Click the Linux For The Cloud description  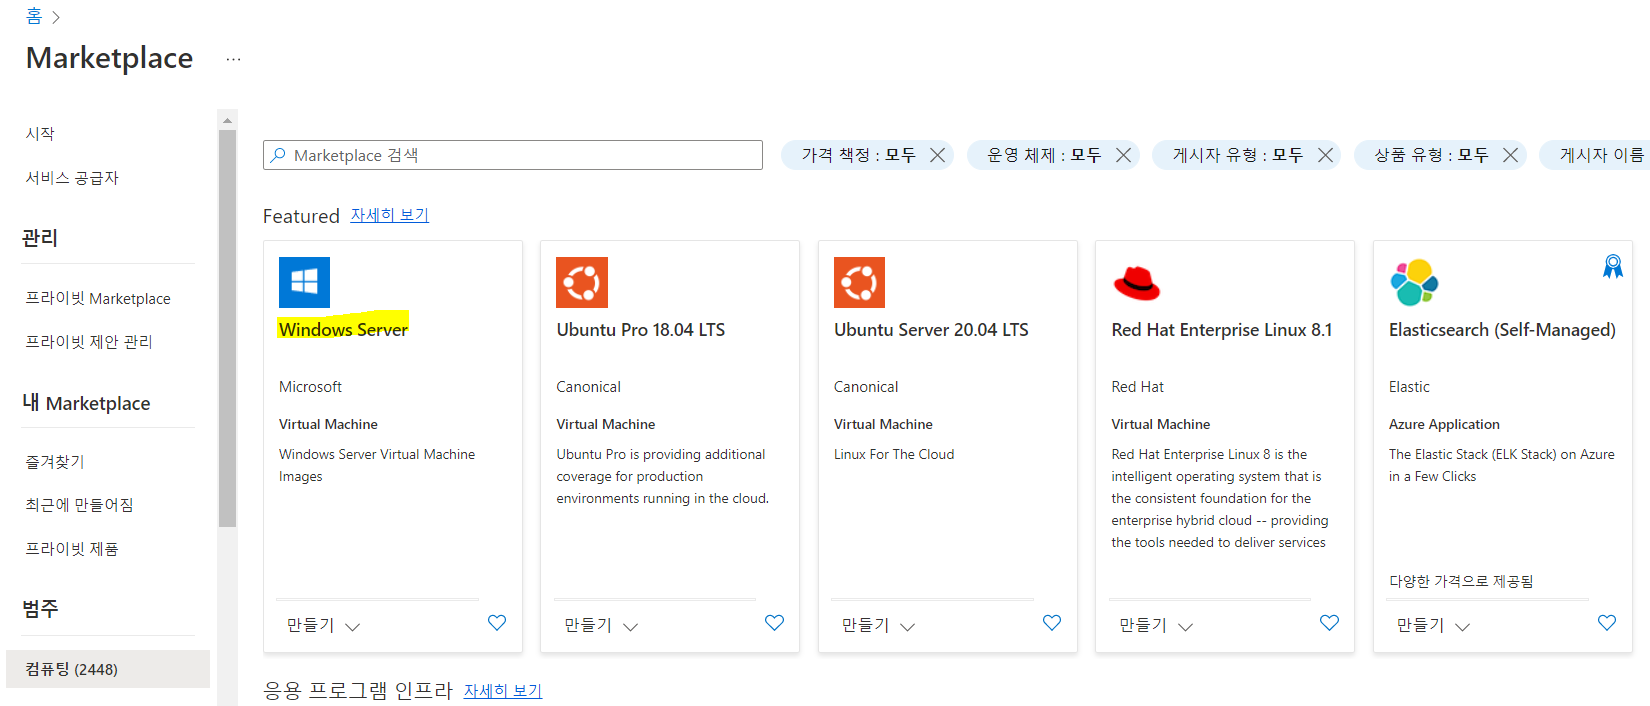click(894, 454)
